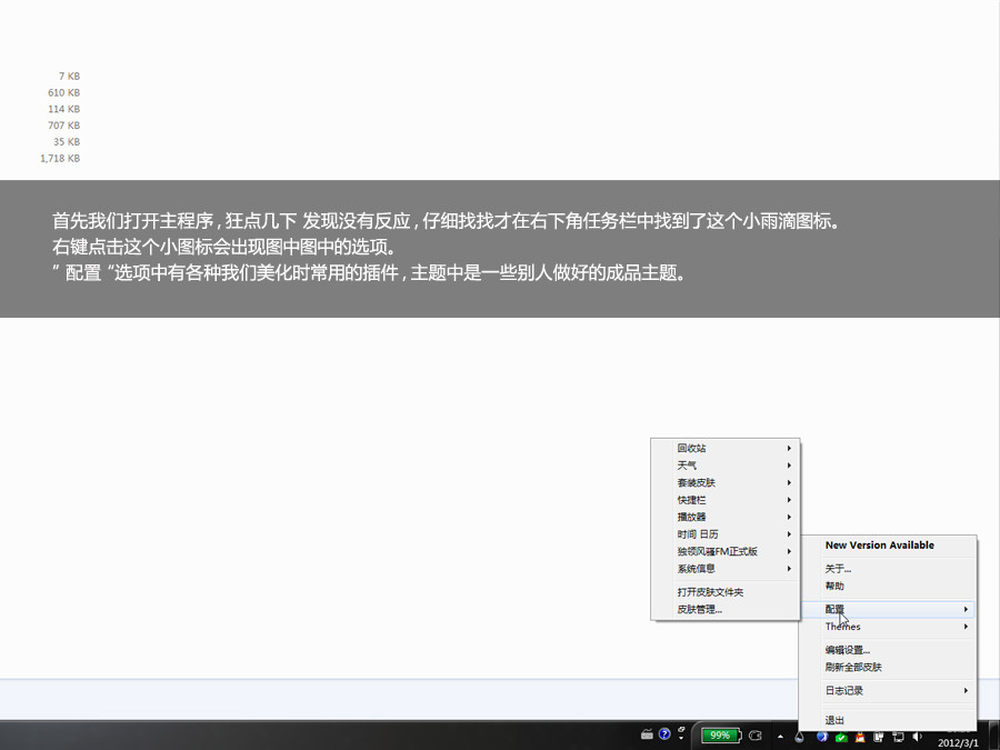The width and height of the screenshot is (1000, 750).
Task: Show hidden tray icons with the up arrow
Action: pyautogui.click(x=782, y=736)
